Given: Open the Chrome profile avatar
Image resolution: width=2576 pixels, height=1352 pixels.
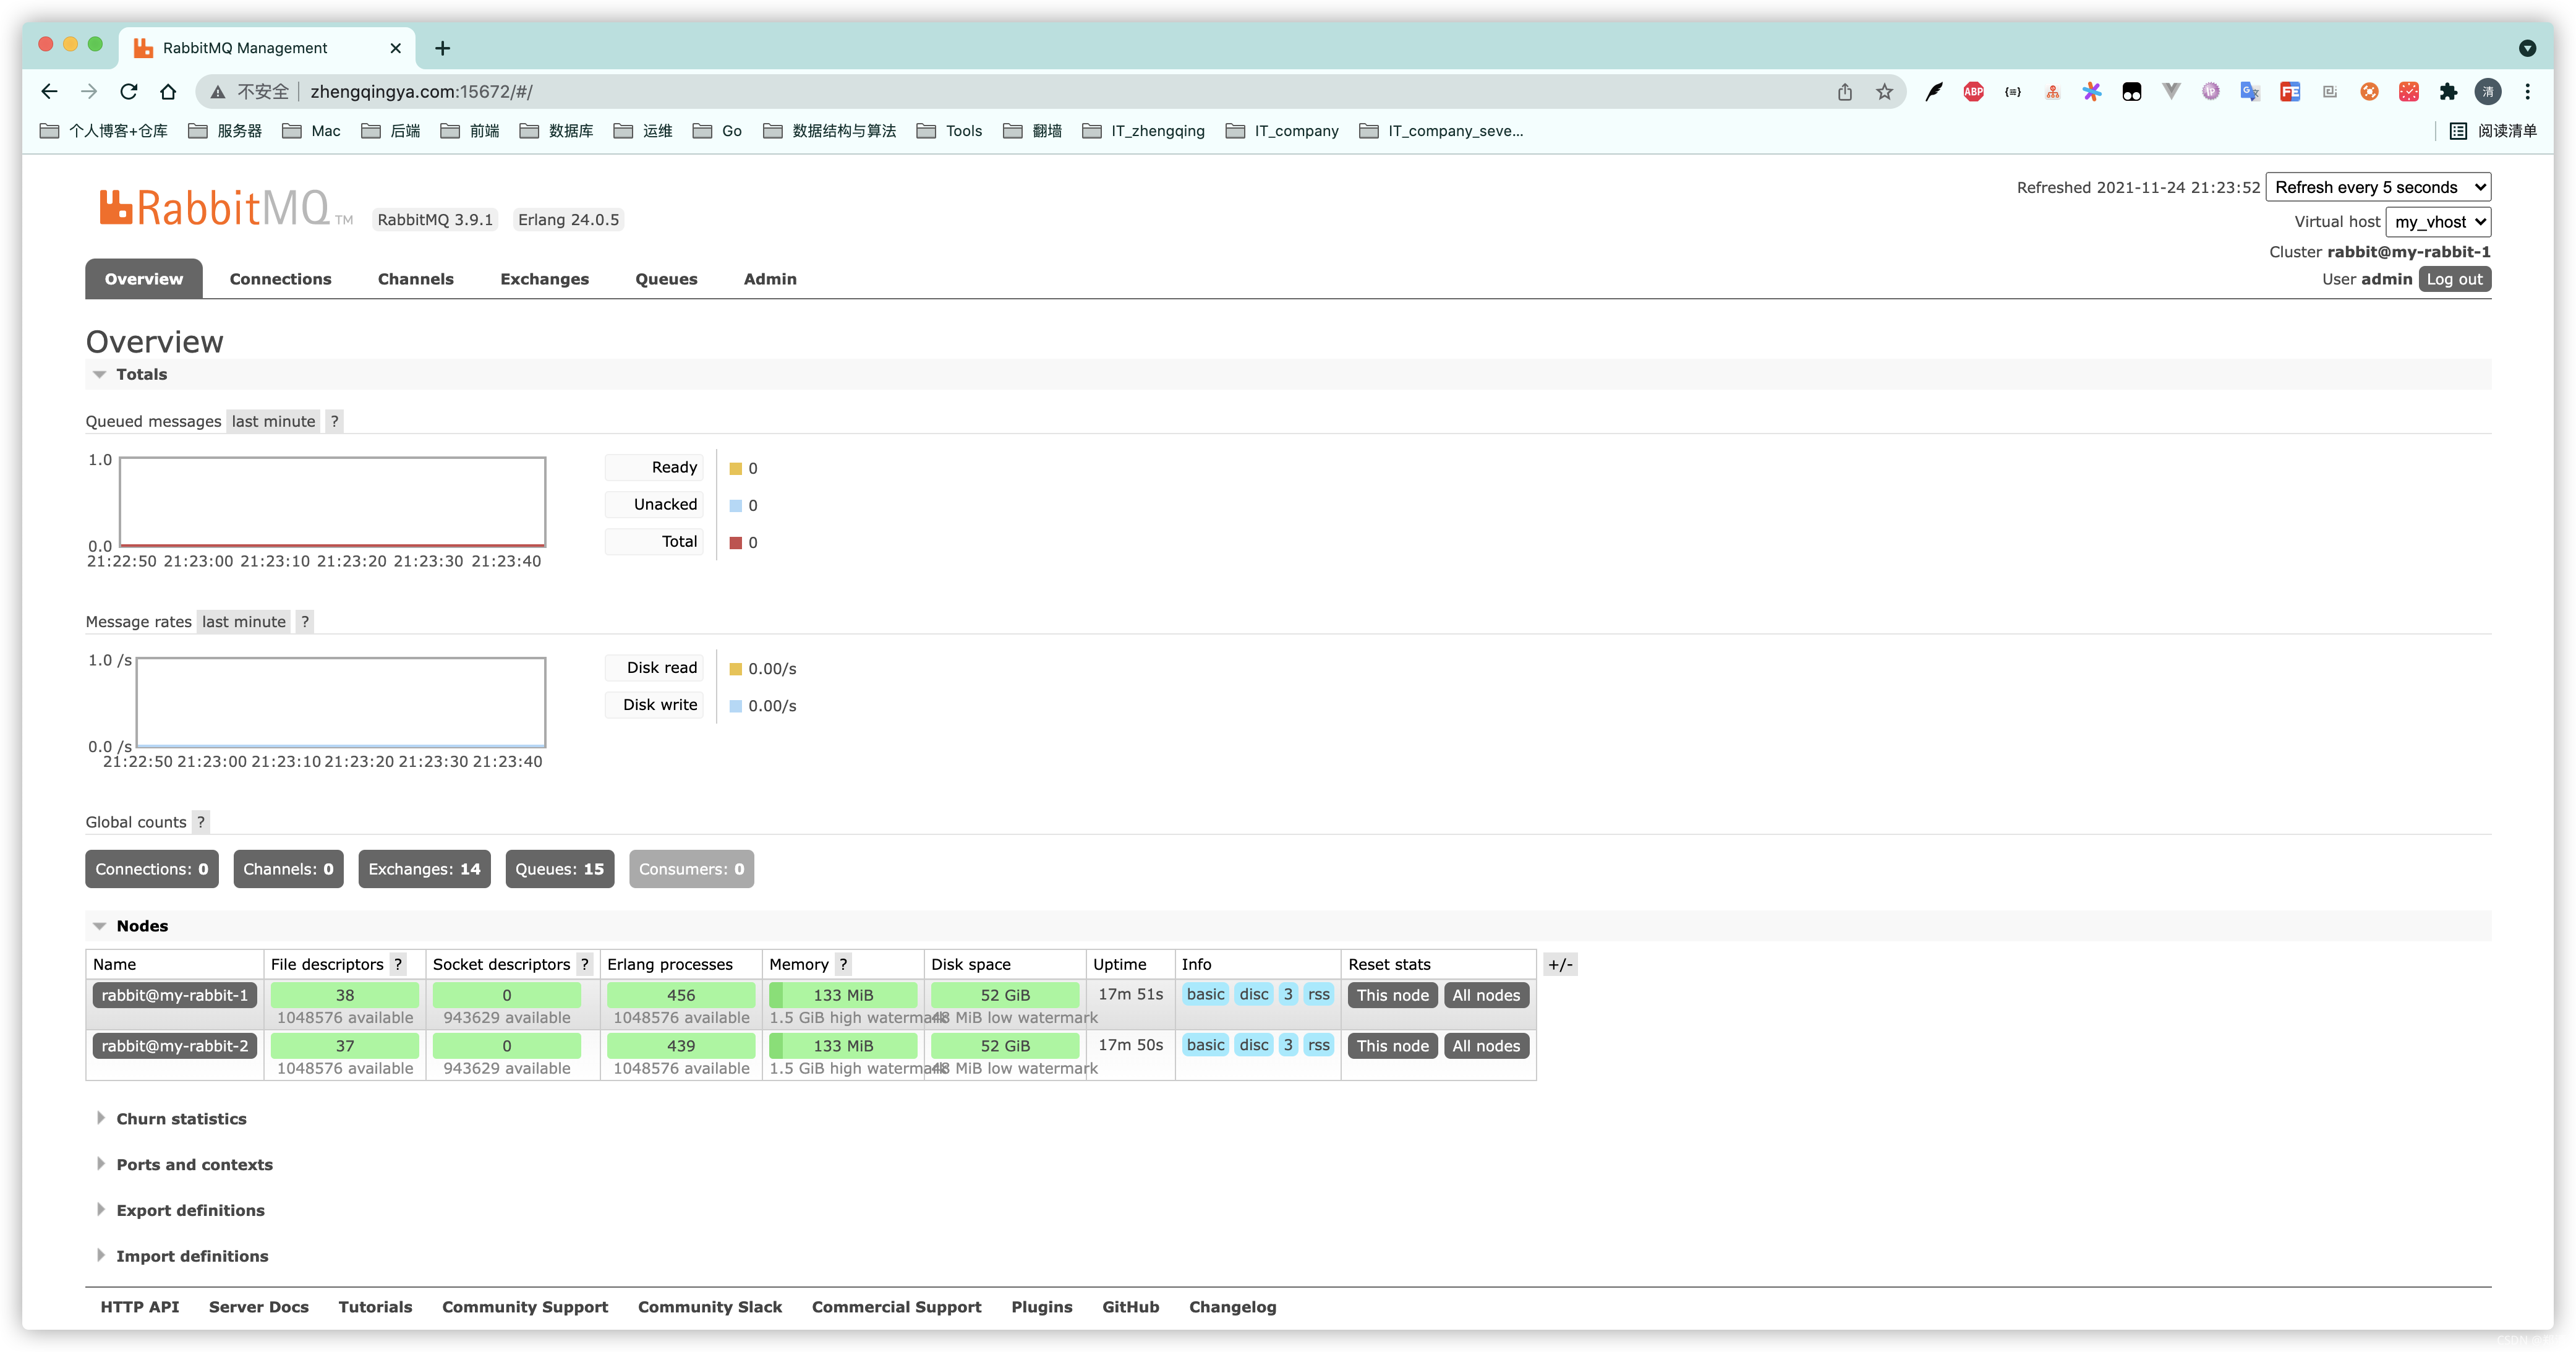Looking at the screenshot, I should point(2488,92).
